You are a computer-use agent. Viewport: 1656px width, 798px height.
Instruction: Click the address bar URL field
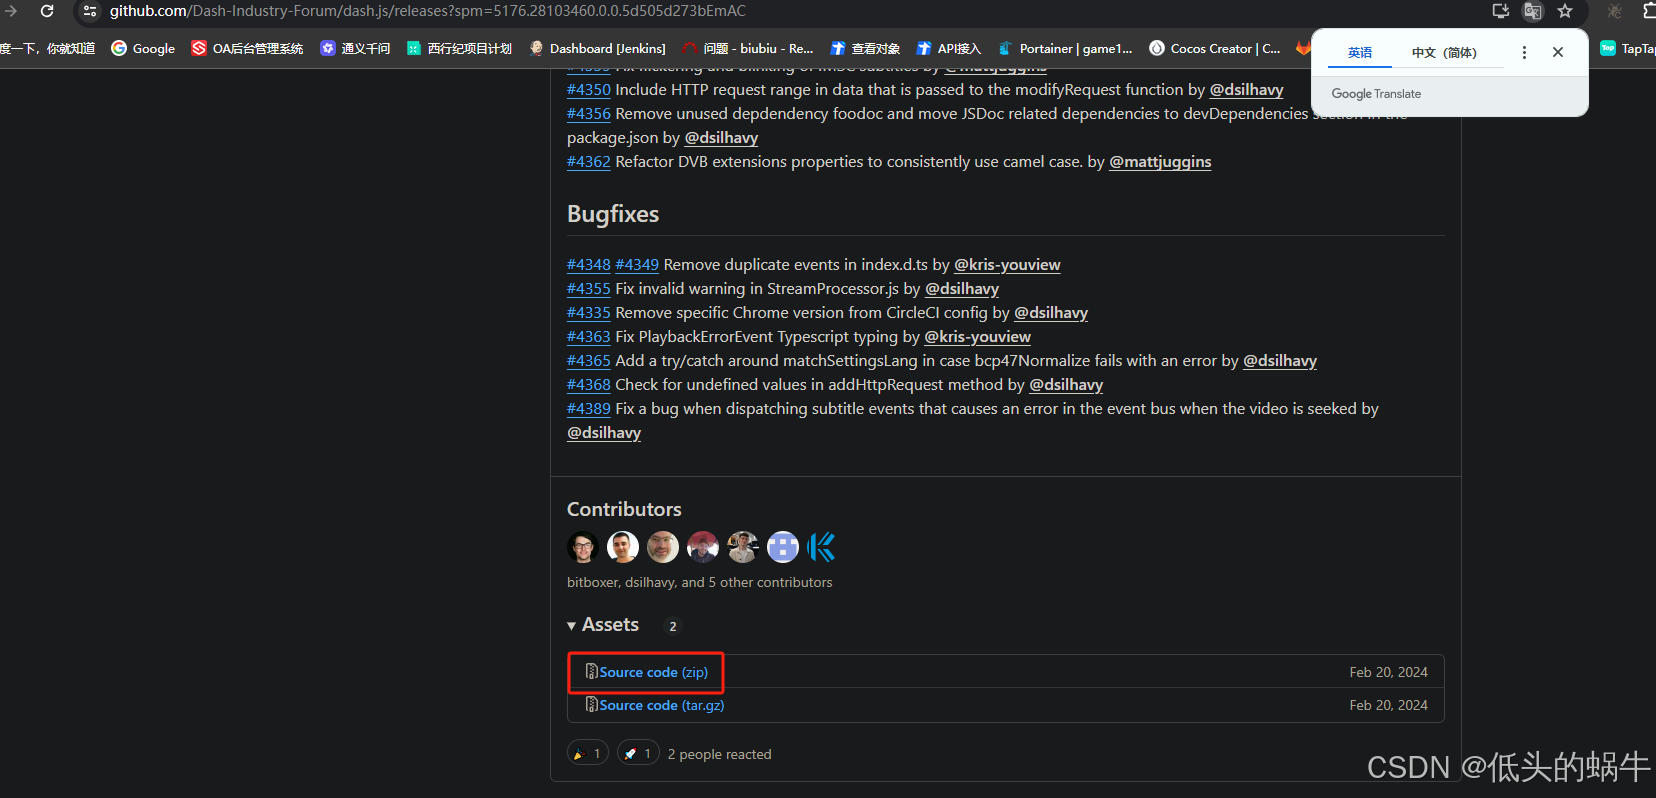(780, 11)
